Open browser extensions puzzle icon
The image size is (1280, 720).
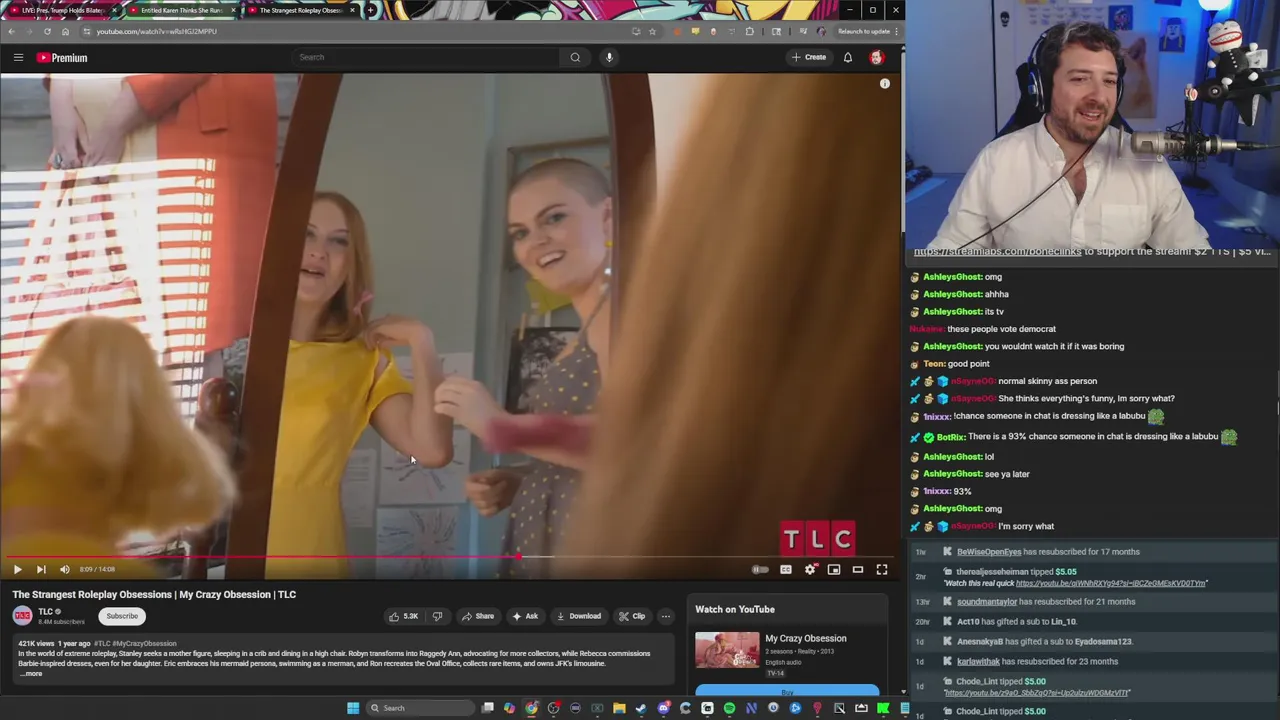click(749, 31)
